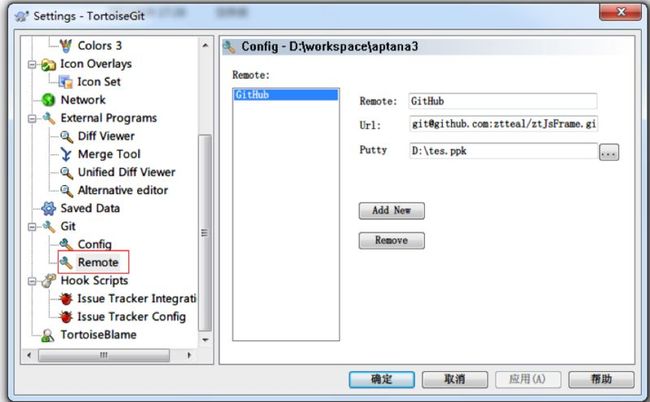This screenshot has width=650, height=402.
Task: Click the External Programs wrench icon
Action: coord(49,119)
